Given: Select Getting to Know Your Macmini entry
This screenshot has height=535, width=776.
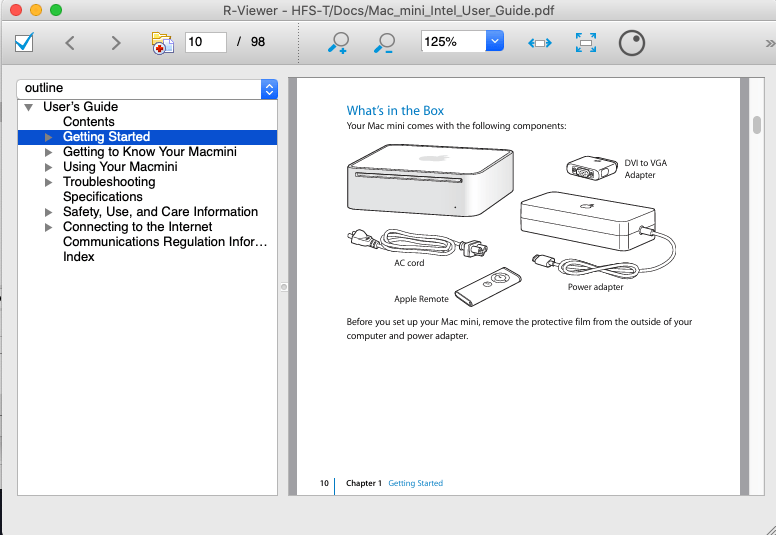Looking at the screenshot, I should pos(149,152).
